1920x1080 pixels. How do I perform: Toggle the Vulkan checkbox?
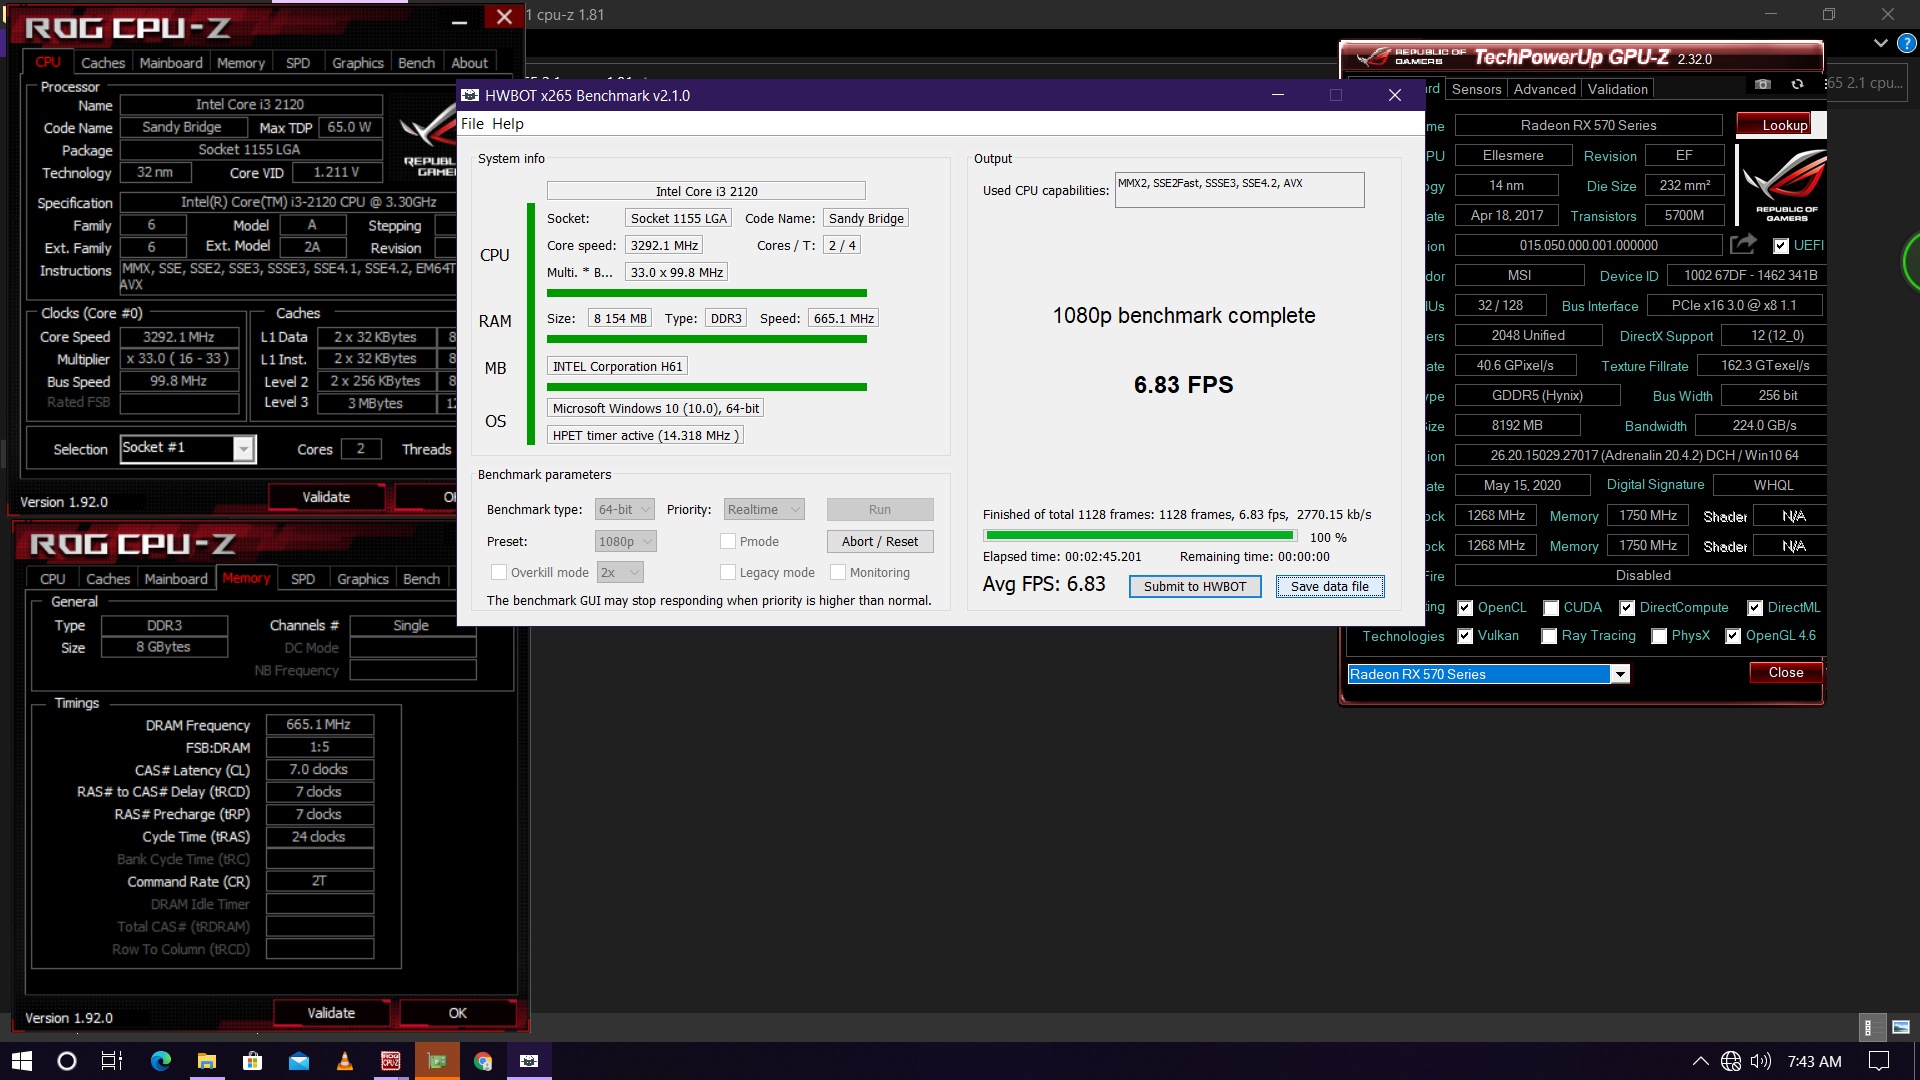pyautogui.click(x=1465, y=636)
